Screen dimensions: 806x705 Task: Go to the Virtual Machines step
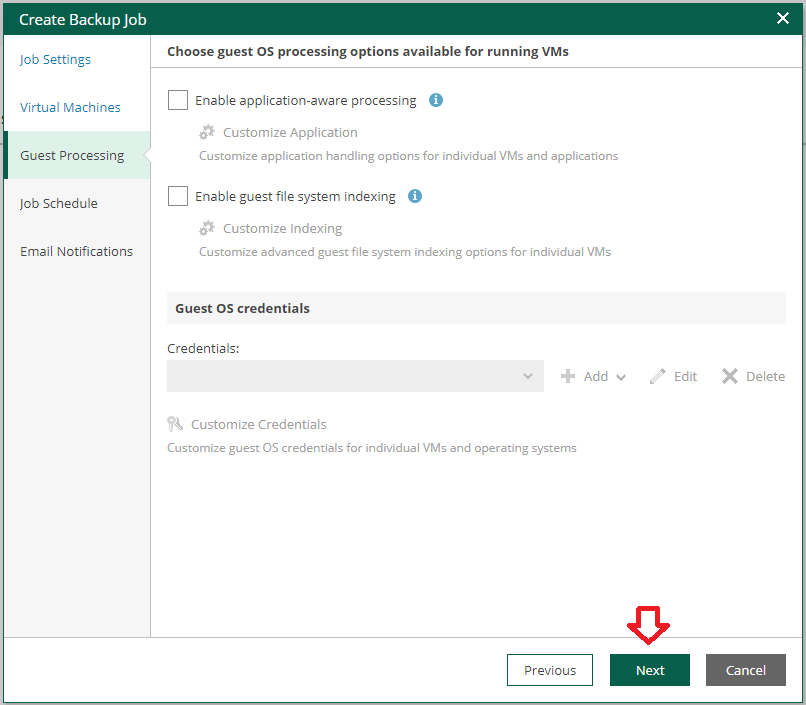pos(70,107)
